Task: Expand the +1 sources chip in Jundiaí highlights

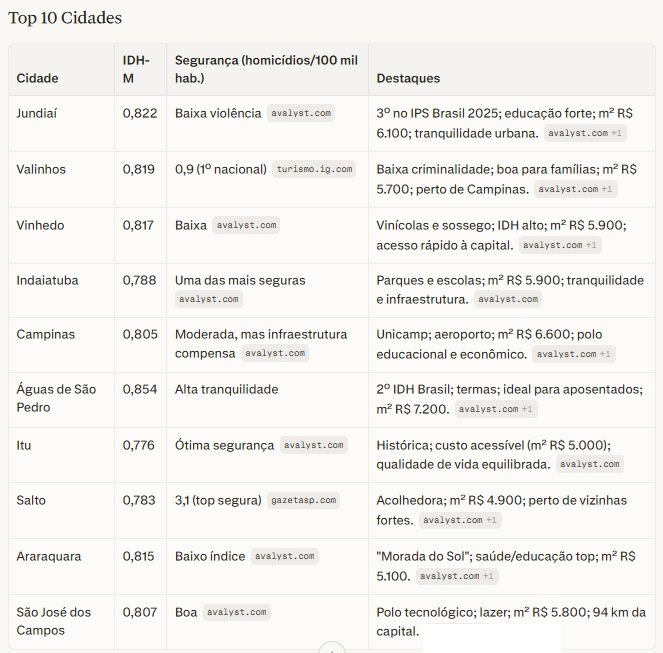Action: [585, 132]
